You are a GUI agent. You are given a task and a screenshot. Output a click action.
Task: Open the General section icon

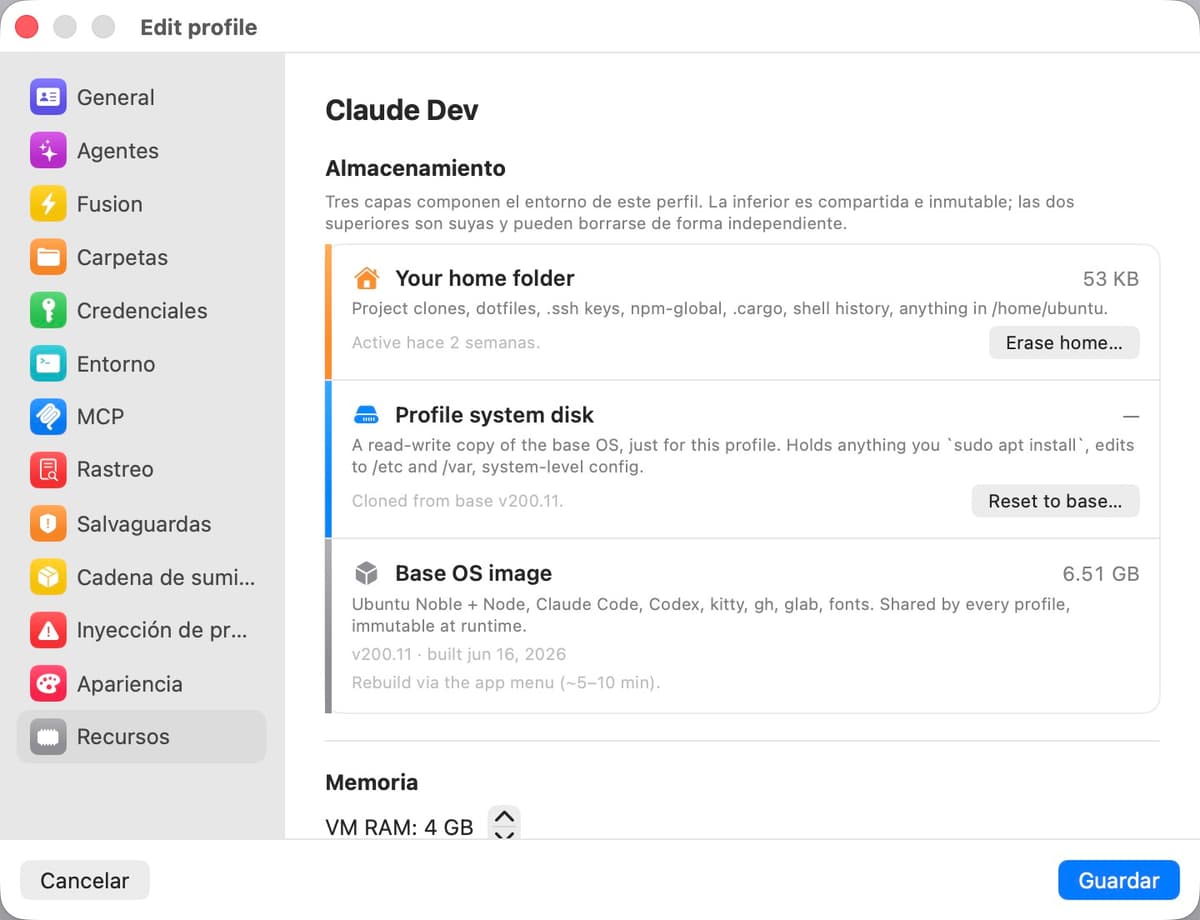click(x=48, y=97)
